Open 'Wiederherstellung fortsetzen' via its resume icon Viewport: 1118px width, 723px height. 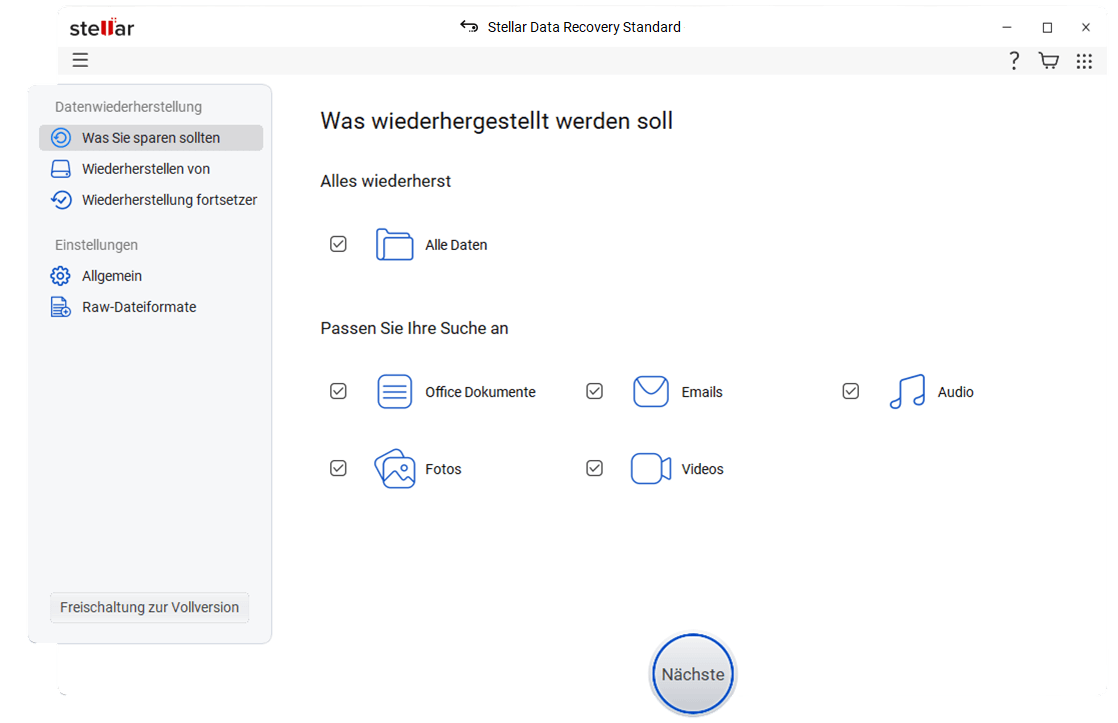[x=61, y=199]
